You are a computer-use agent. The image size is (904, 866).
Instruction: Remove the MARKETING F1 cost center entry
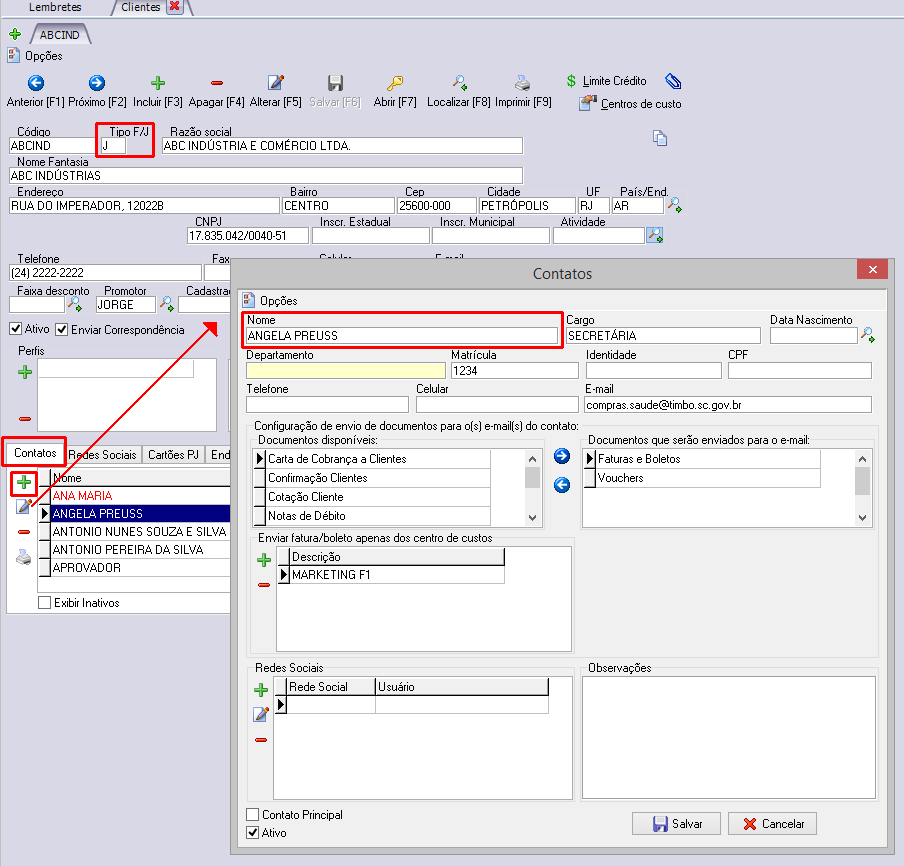pos(264,585)
